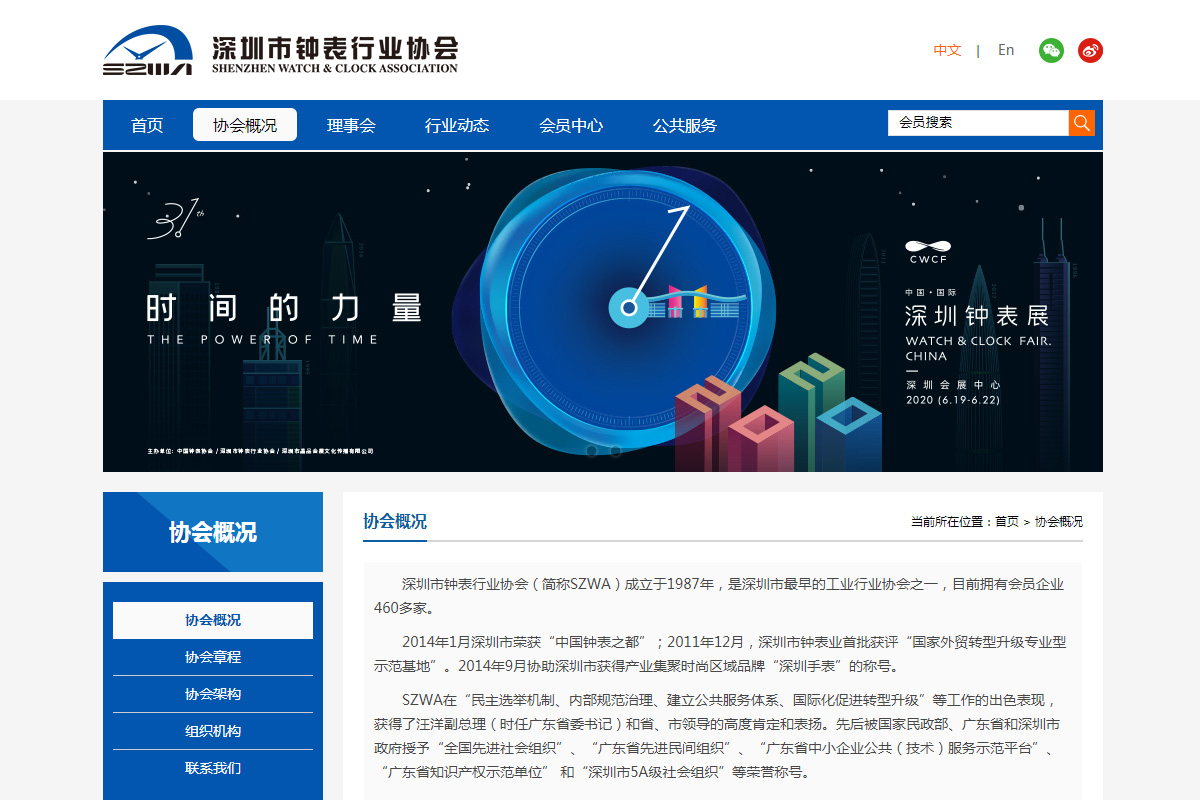This screenshot has width=1200, height=800.
Task: Go to 首页 in navigation bar
Action: tap(147, 125)
